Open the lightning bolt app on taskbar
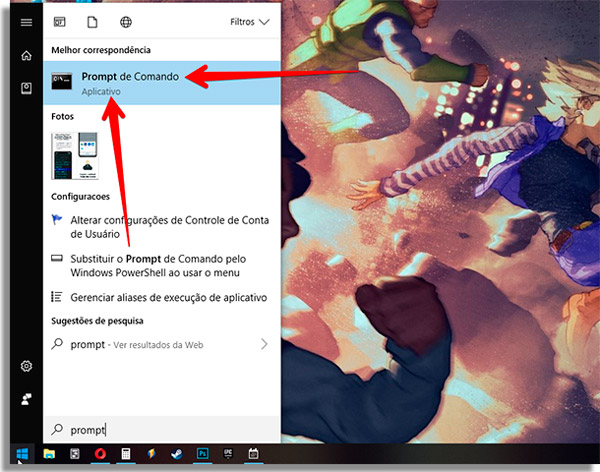Image resolution: width=600 pixels, height=472 pixels. click(152, 454)
